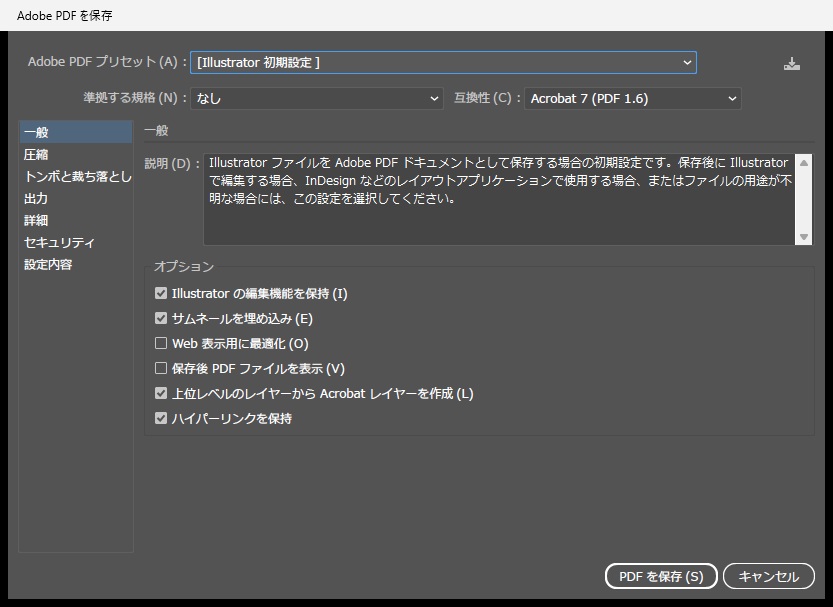The width and height of the screenshot is (833, 607).
Task: Click the PDF を保存 button
Action: 661,576
